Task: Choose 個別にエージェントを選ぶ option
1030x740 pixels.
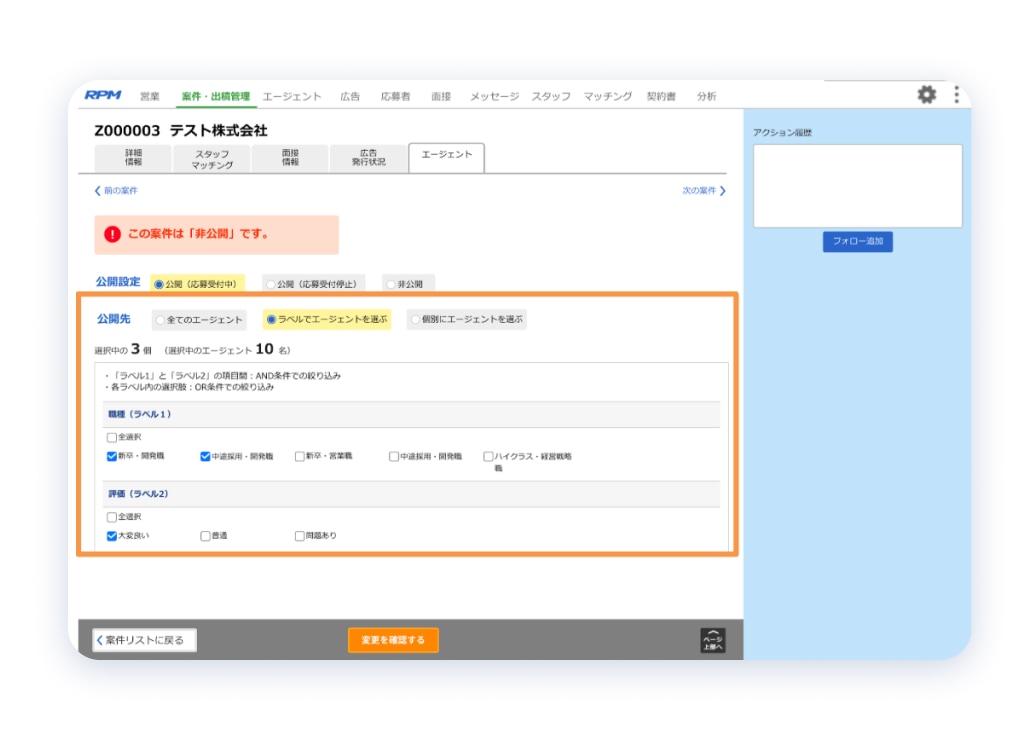Action: coord(413,319)
